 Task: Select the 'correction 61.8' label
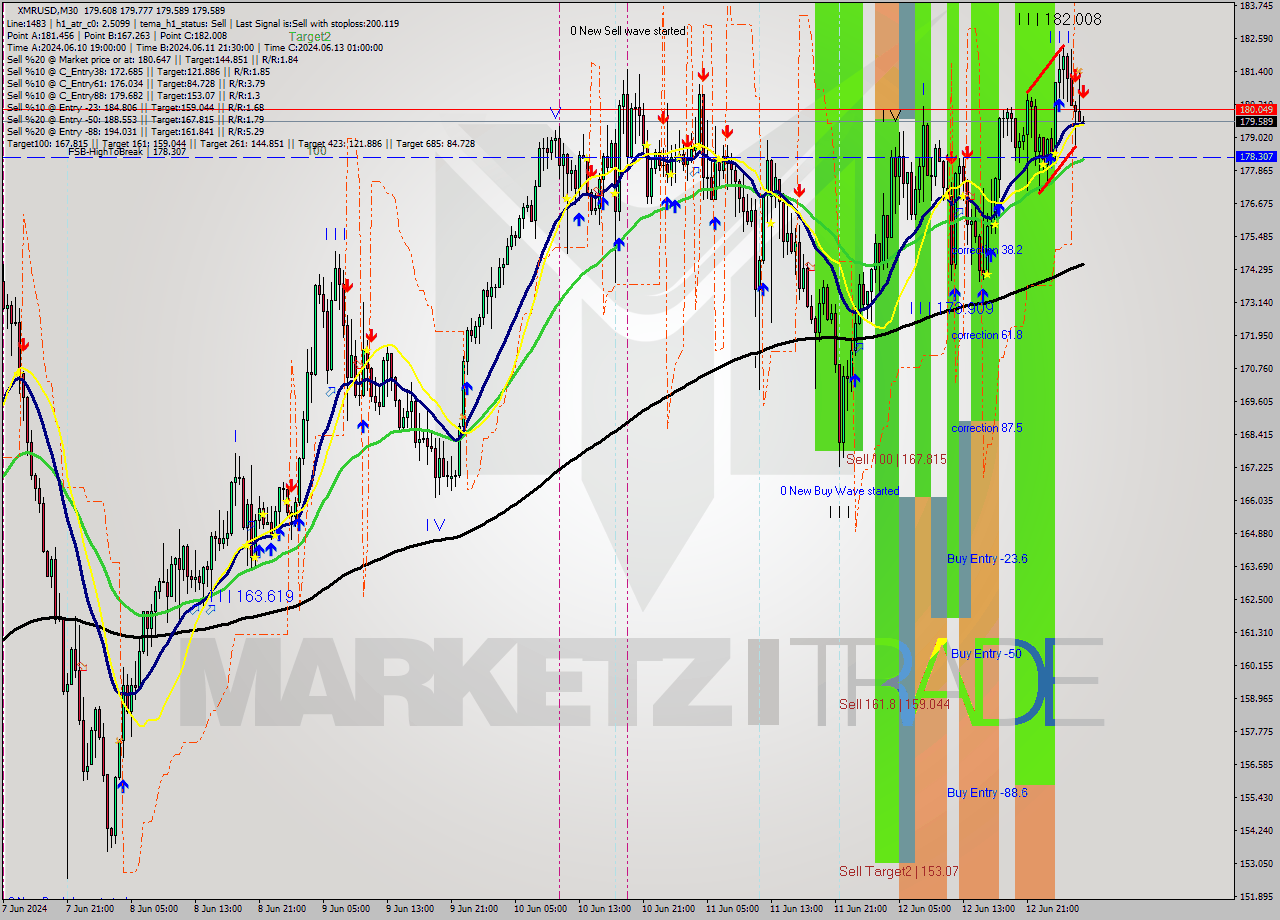click(987, 335)
